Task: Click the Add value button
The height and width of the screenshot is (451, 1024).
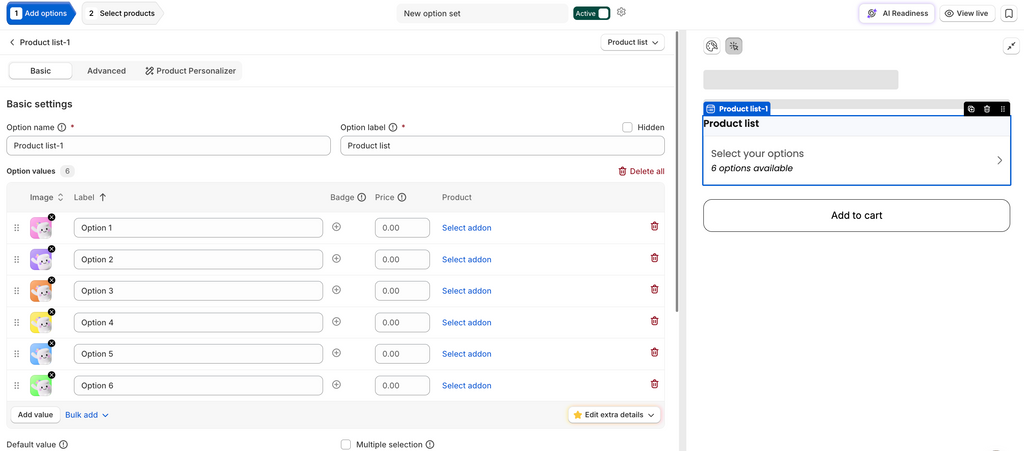Action: tap(35, 414)
